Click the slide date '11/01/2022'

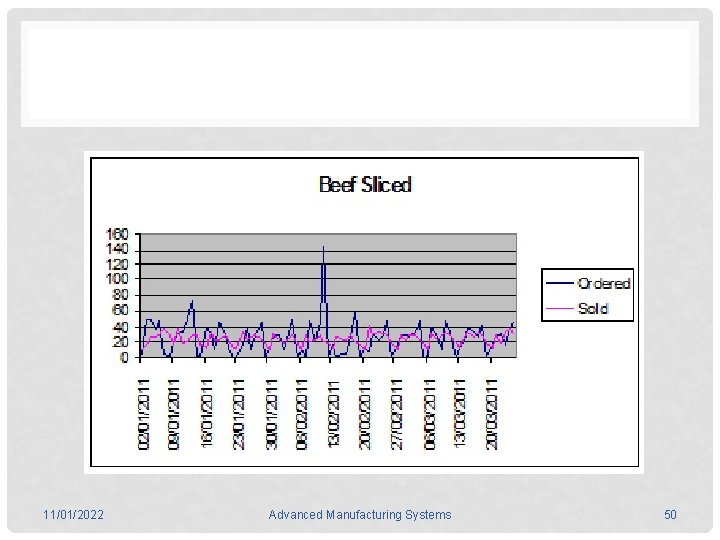pos(73,514)
